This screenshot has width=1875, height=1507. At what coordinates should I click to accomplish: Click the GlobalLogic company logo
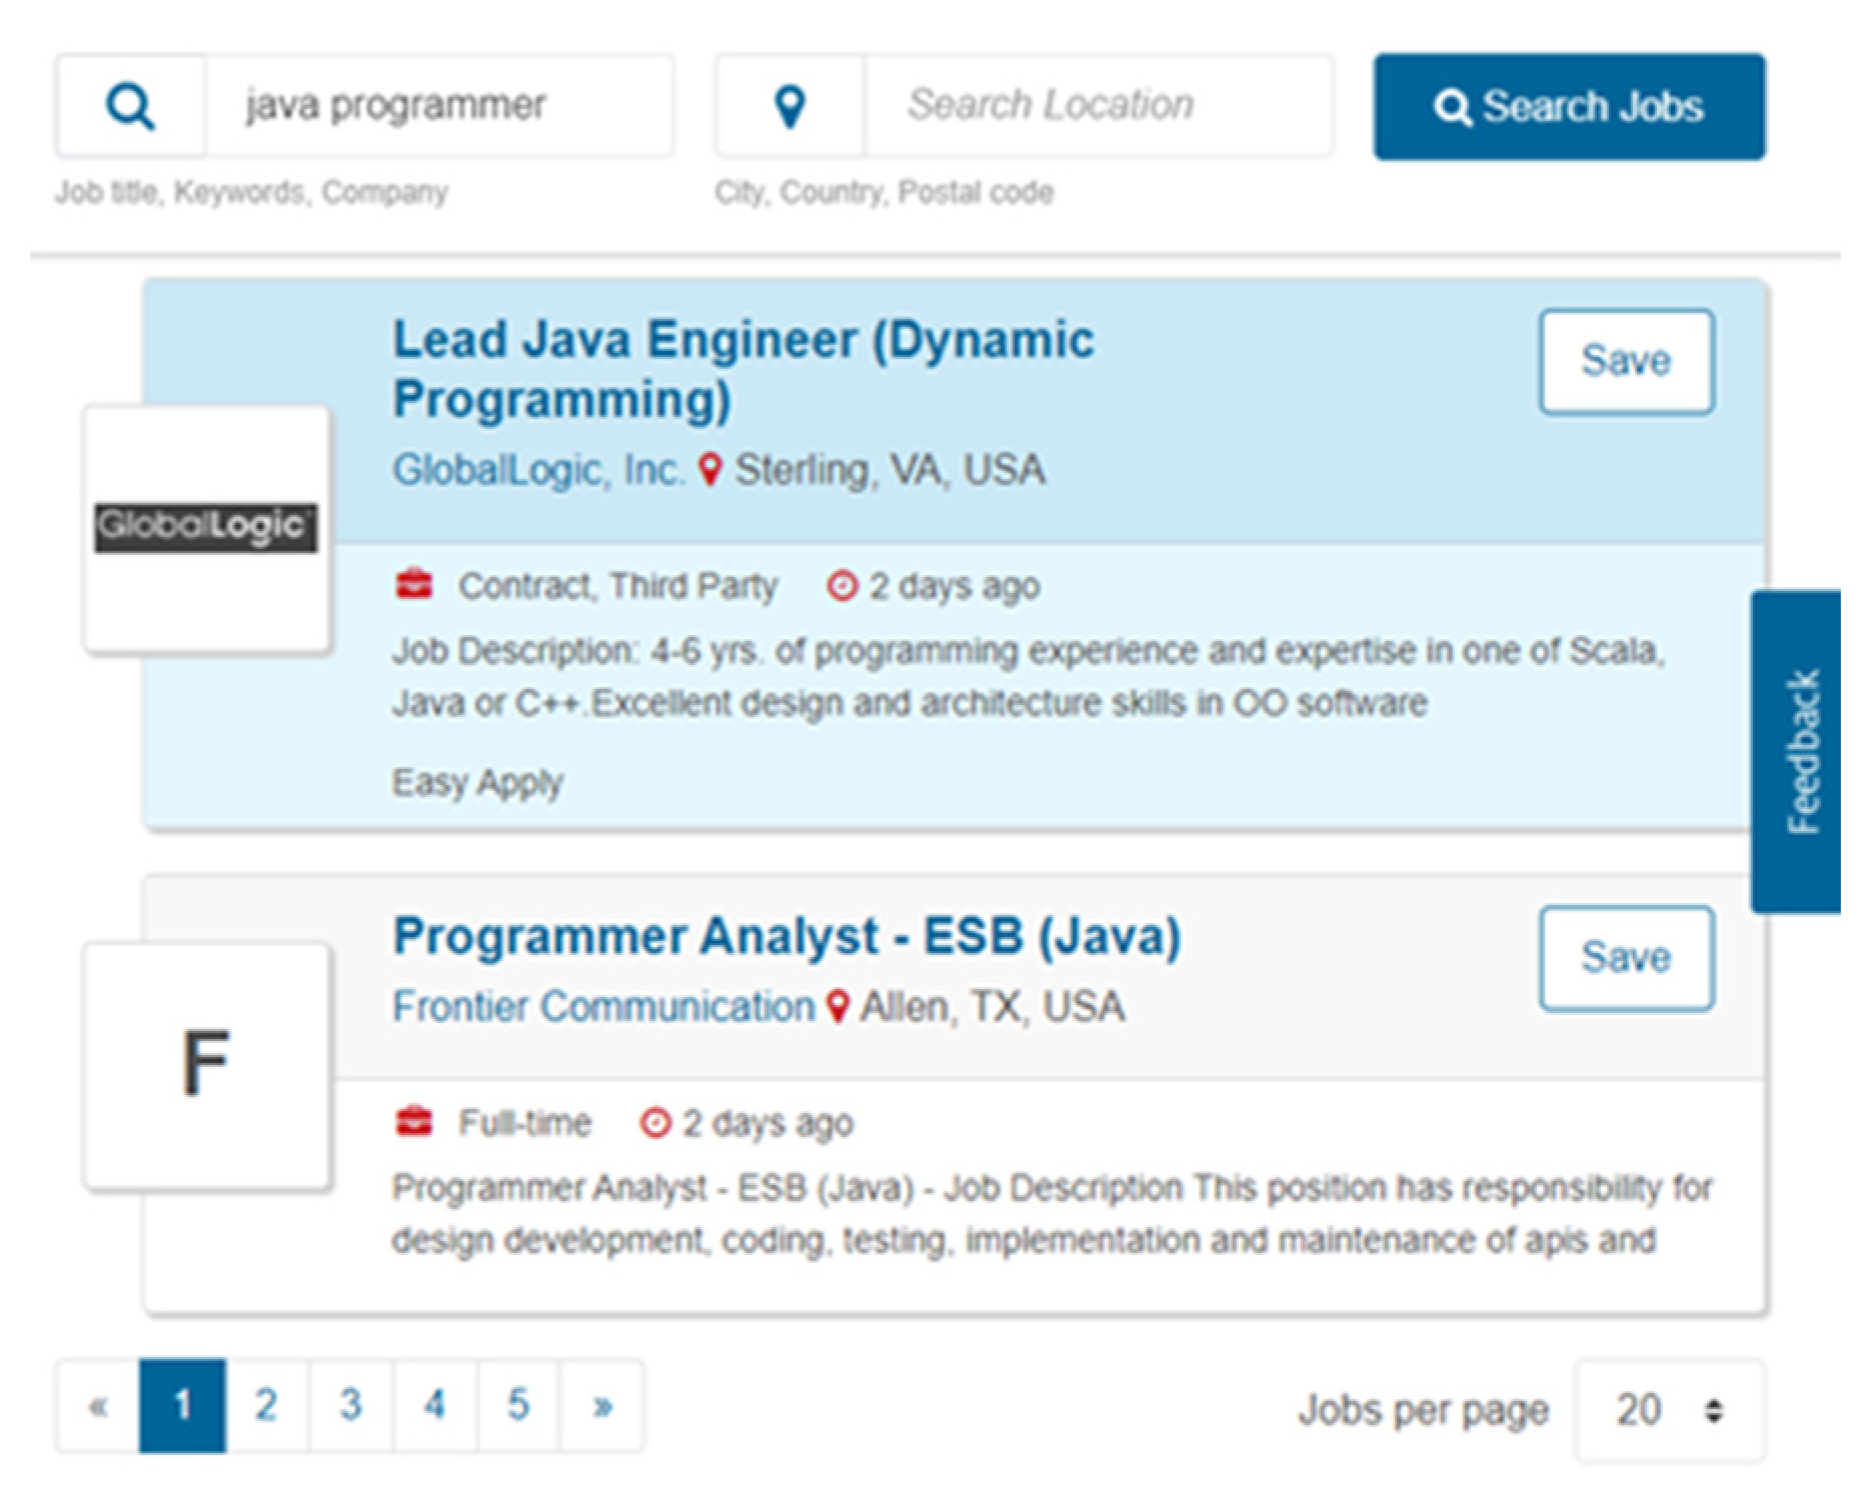[206, 527]
